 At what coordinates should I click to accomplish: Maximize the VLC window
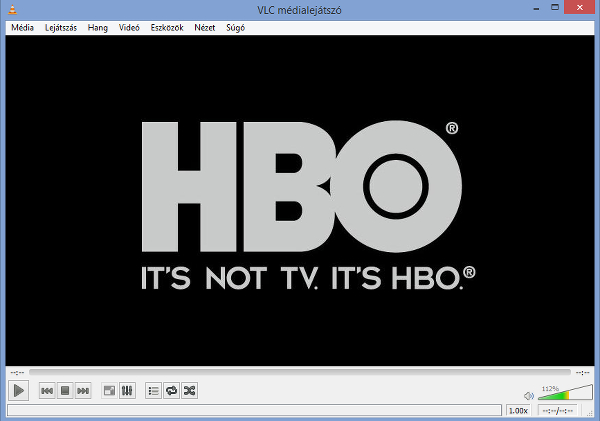pyautogui.click(x=555, y=7)
